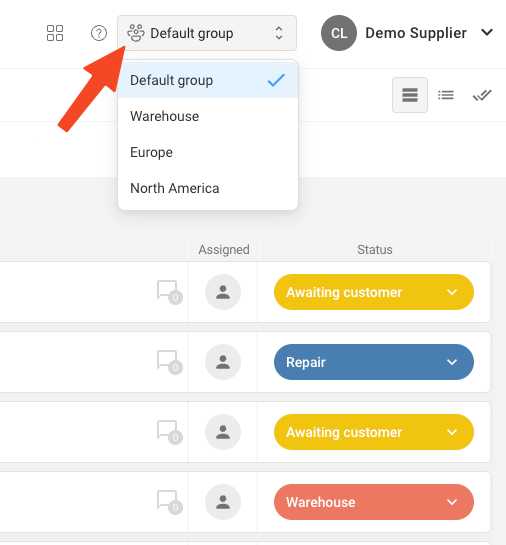
Task: Select the checked Default group option
Action: pyautogui.click(x=208, y=80)
